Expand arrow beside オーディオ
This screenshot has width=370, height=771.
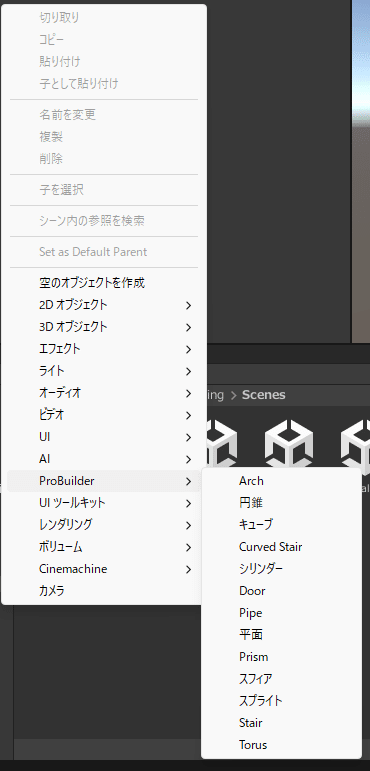tap(188, 393)
